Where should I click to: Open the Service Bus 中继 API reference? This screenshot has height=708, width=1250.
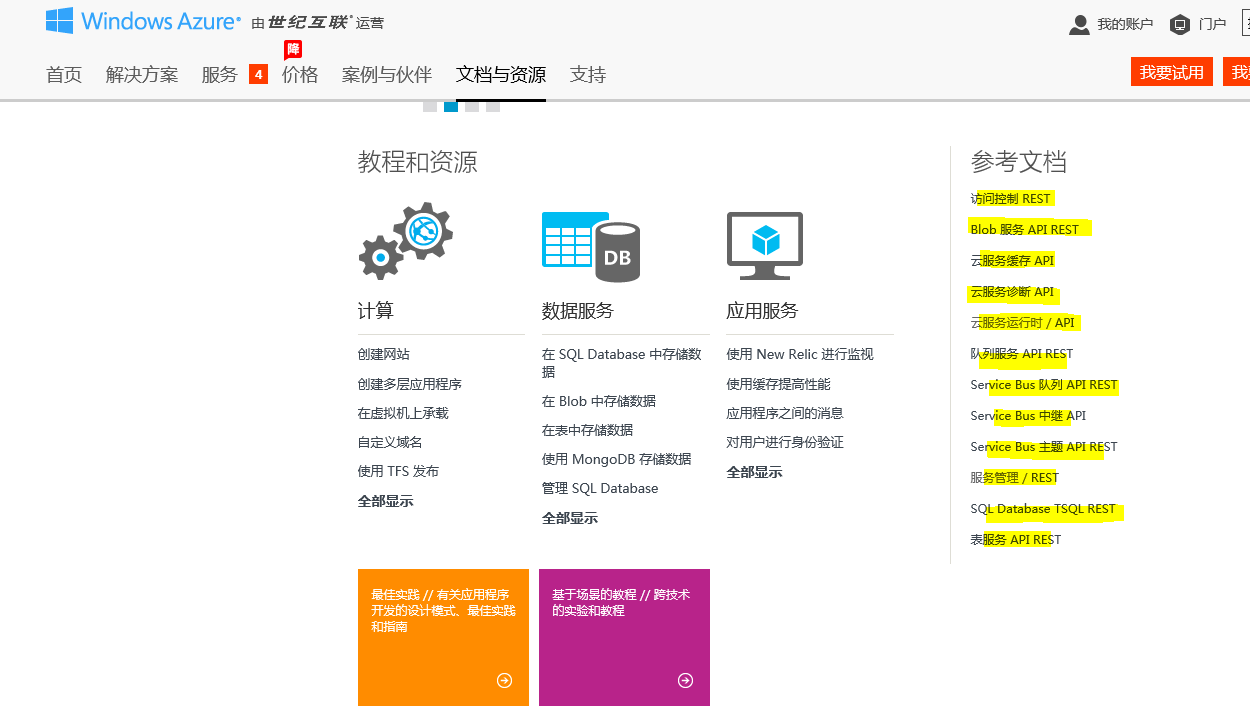point(1028,415)
